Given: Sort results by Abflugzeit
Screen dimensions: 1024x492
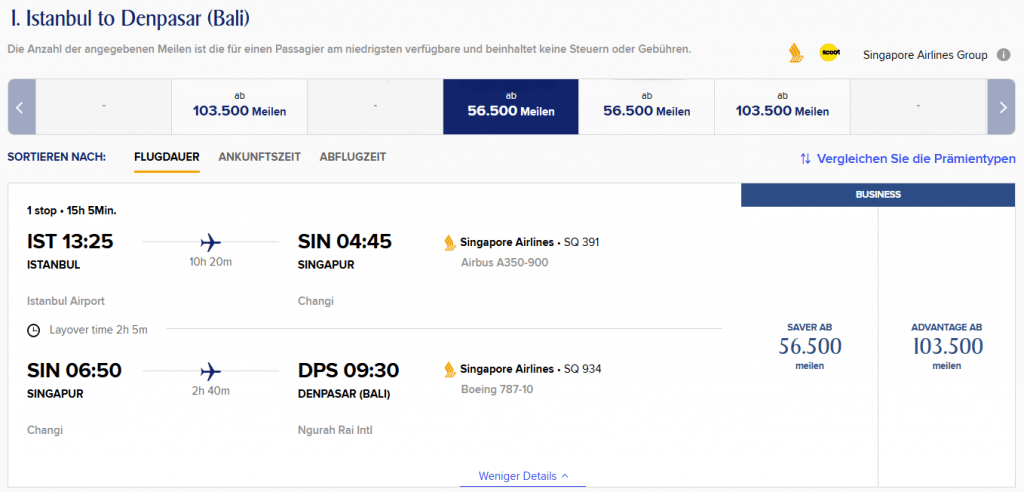Looking at the screenshot, I should point(353,157).
